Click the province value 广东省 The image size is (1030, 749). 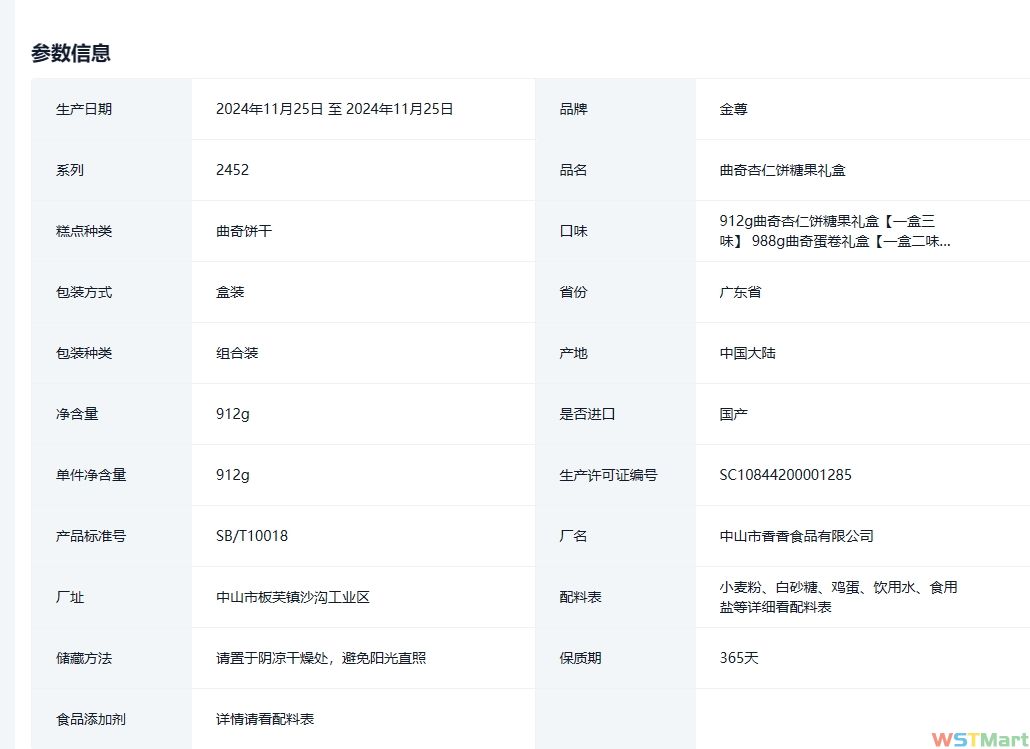[740, 292]
